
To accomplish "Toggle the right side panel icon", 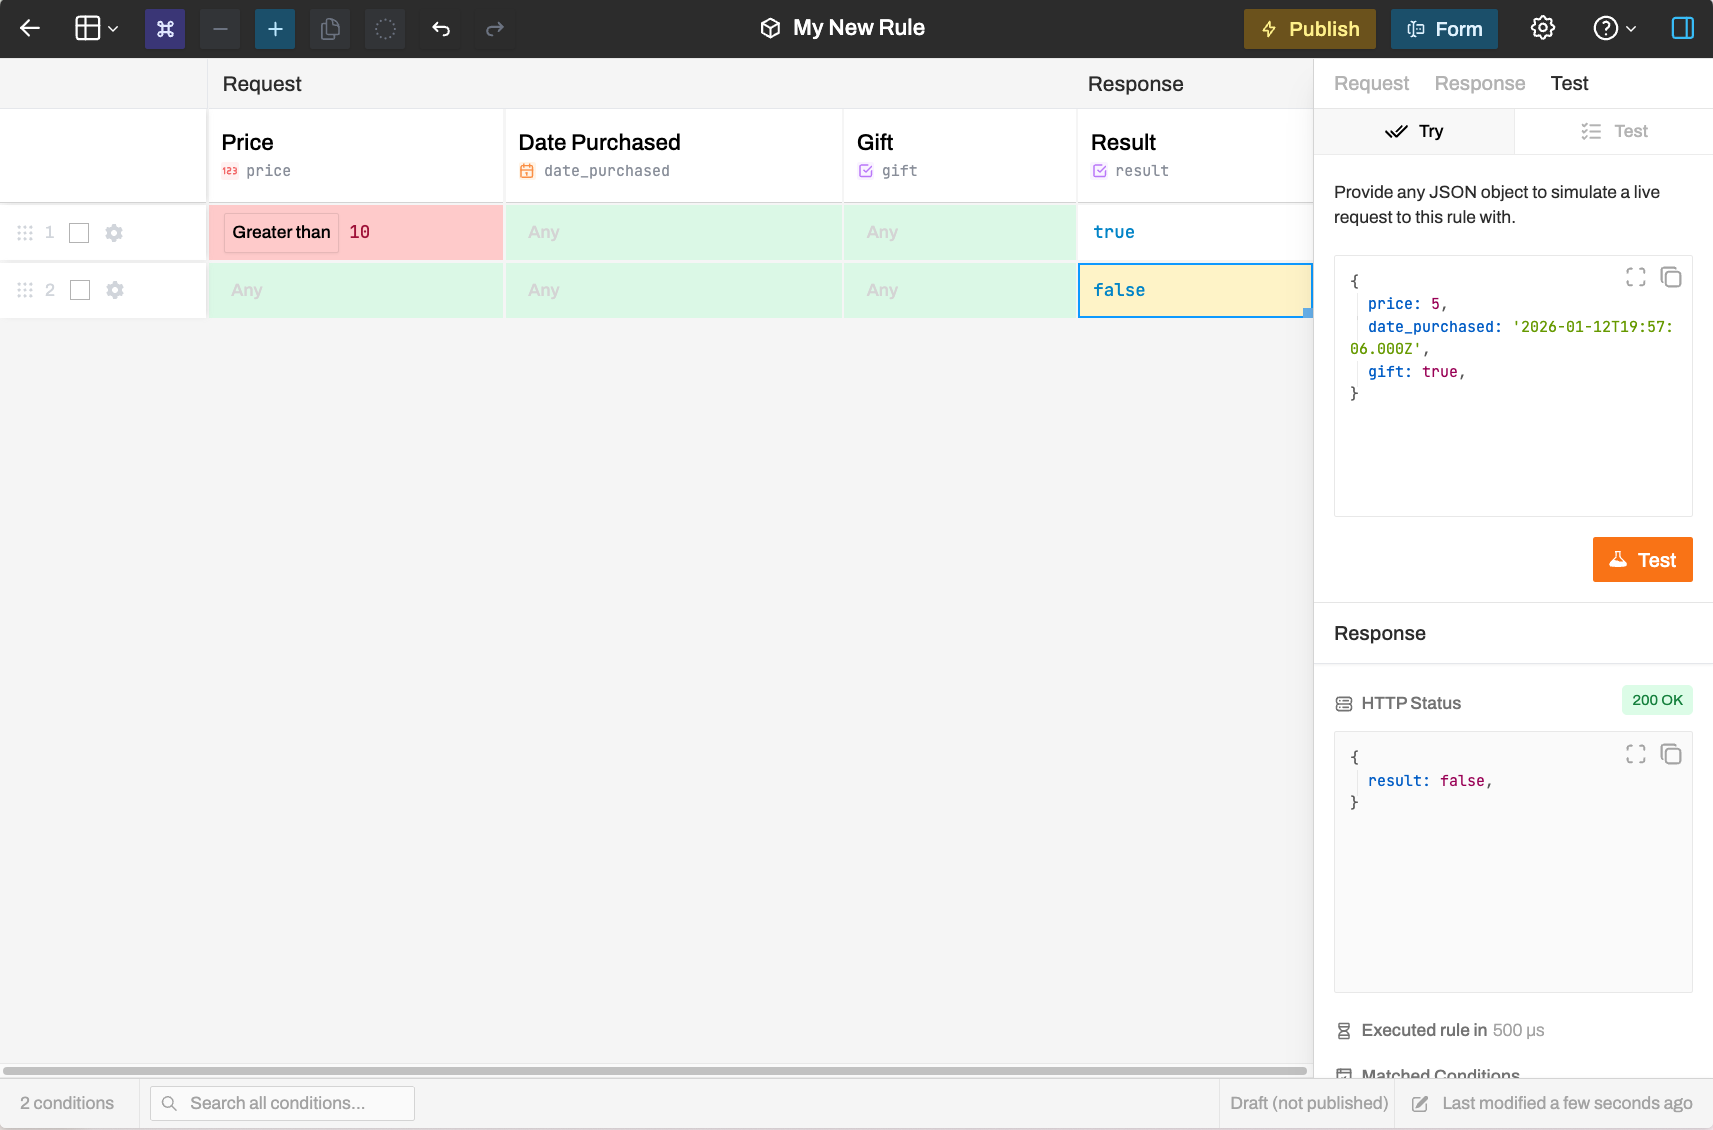I will click(x=1682, y=28).
